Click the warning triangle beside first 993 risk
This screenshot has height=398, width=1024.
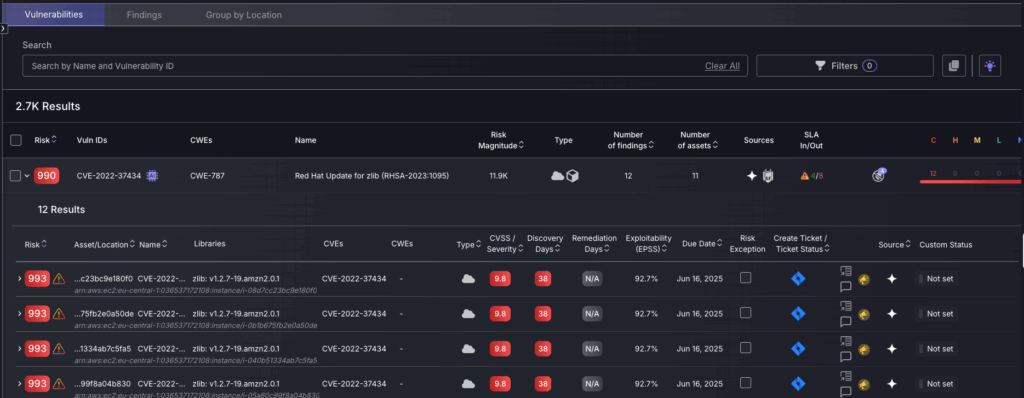pos(59,279)
